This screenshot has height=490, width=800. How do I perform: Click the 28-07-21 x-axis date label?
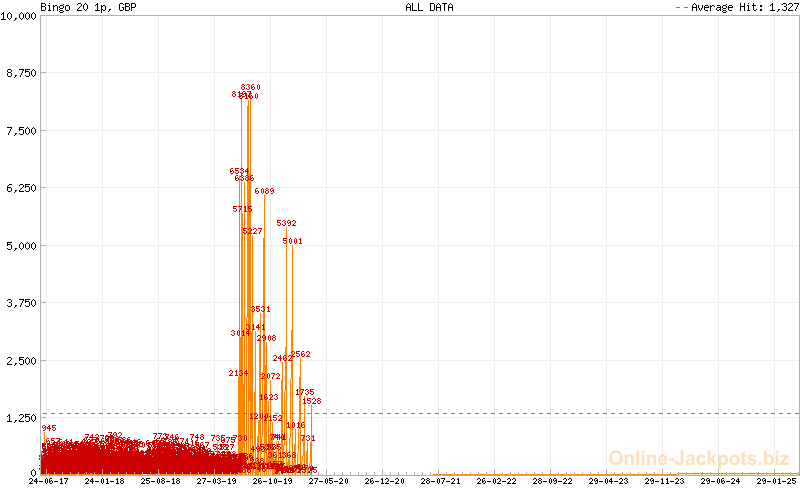pos(439,481)
